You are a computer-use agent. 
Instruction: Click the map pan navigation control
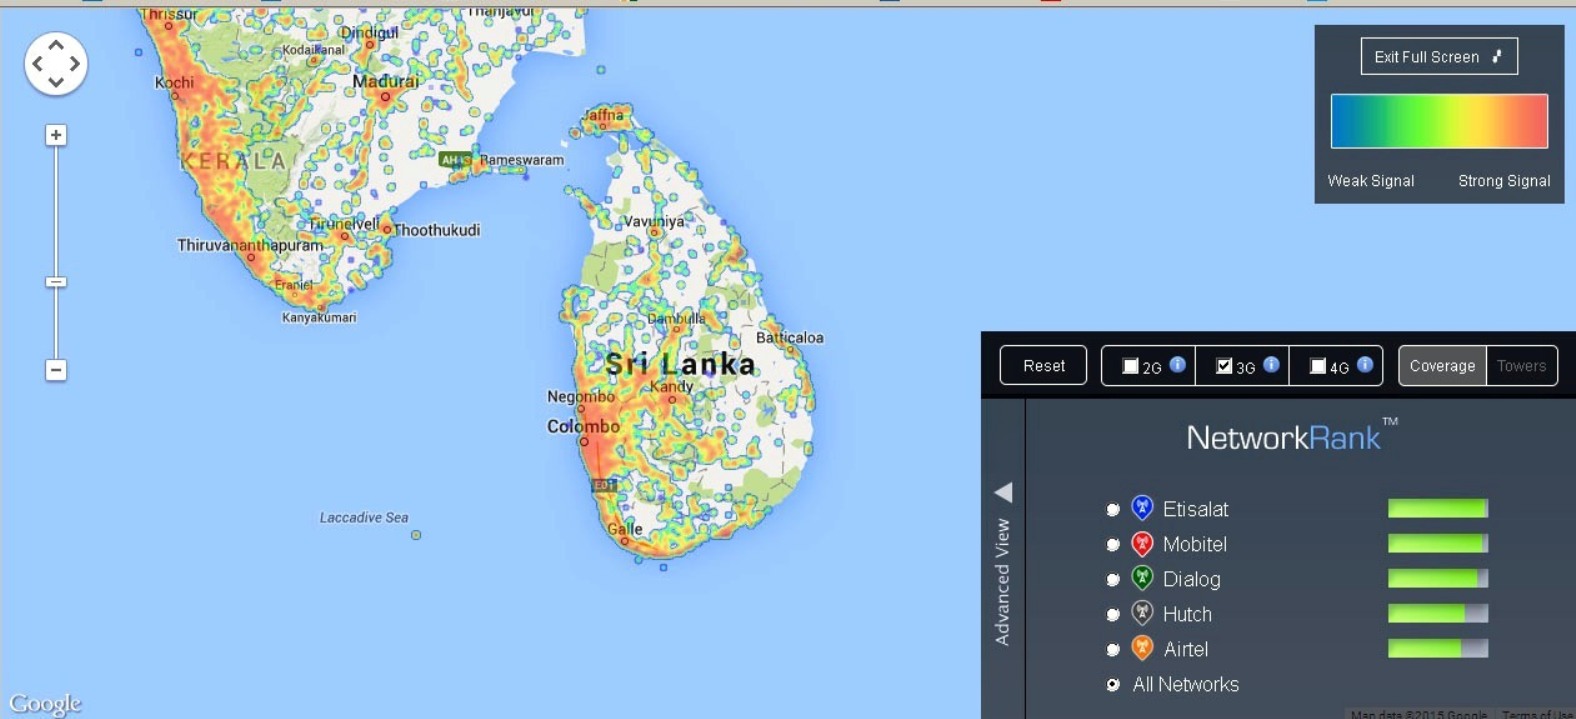56,63
